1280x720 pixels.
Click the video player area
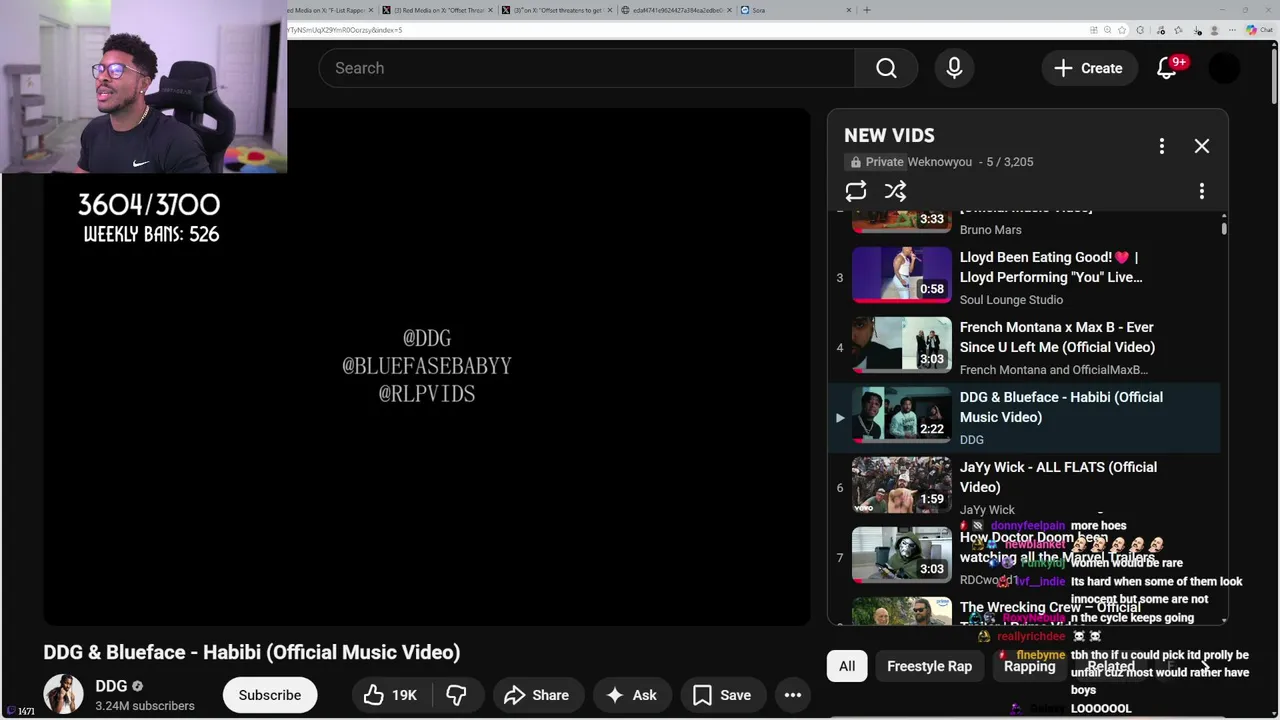tap(427, 366)
